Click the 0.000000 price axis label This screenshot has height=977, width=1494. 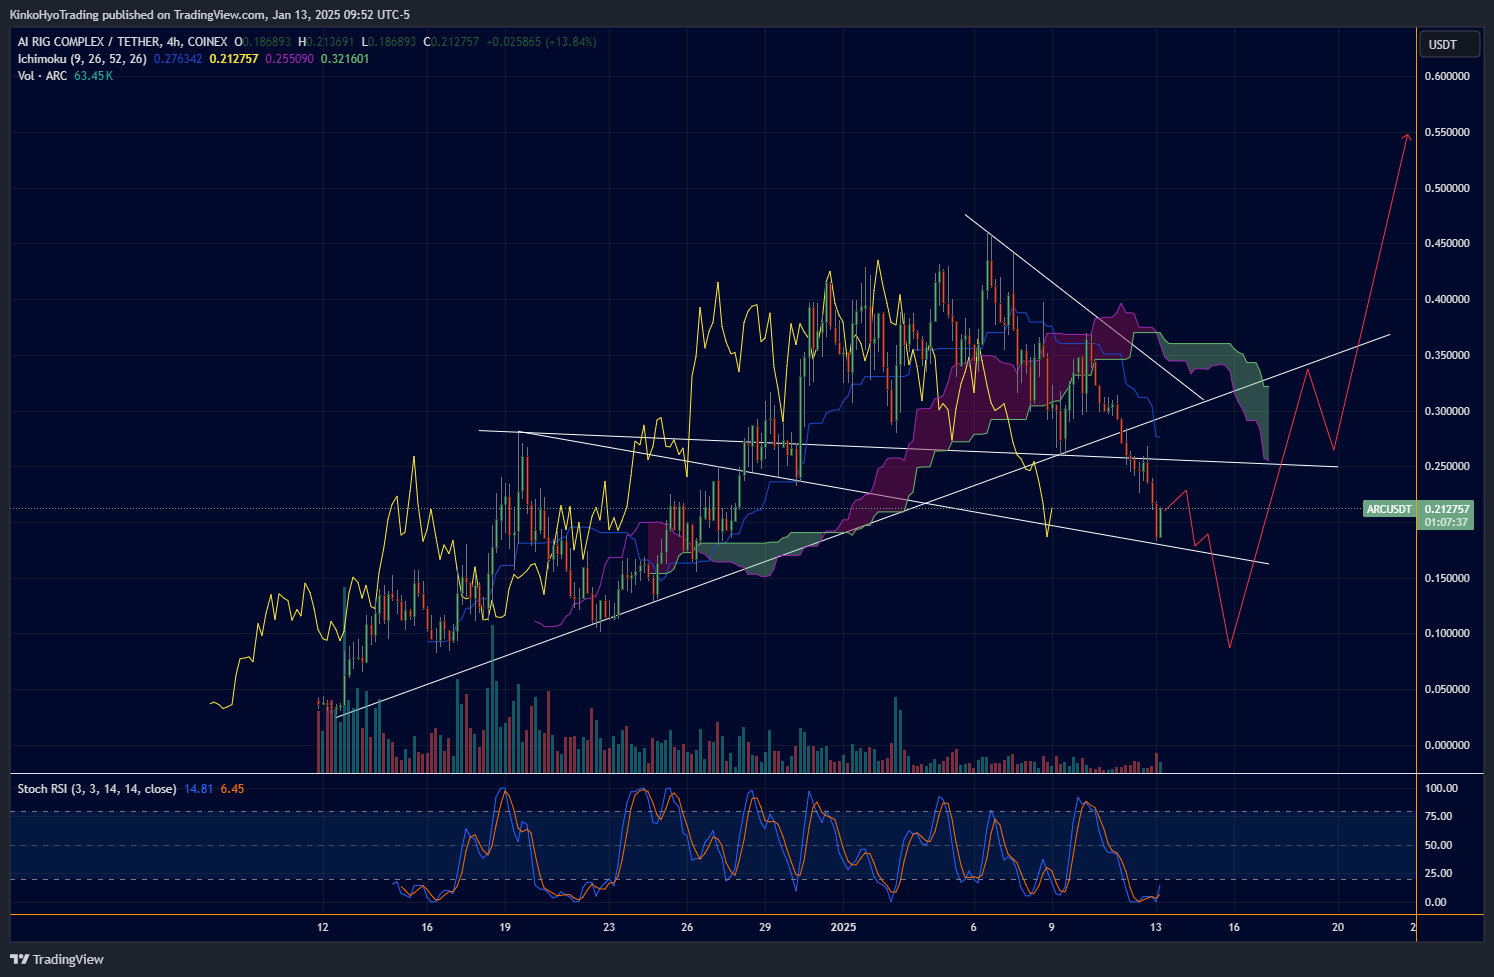1447,745
